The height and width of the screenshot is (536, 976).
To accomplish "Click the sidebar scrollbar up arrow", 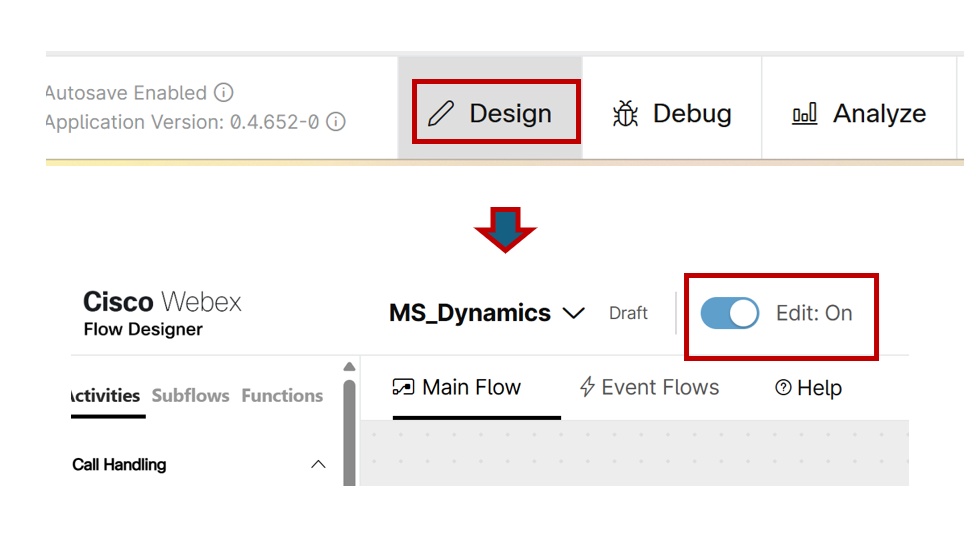I will tap(349, 366).
